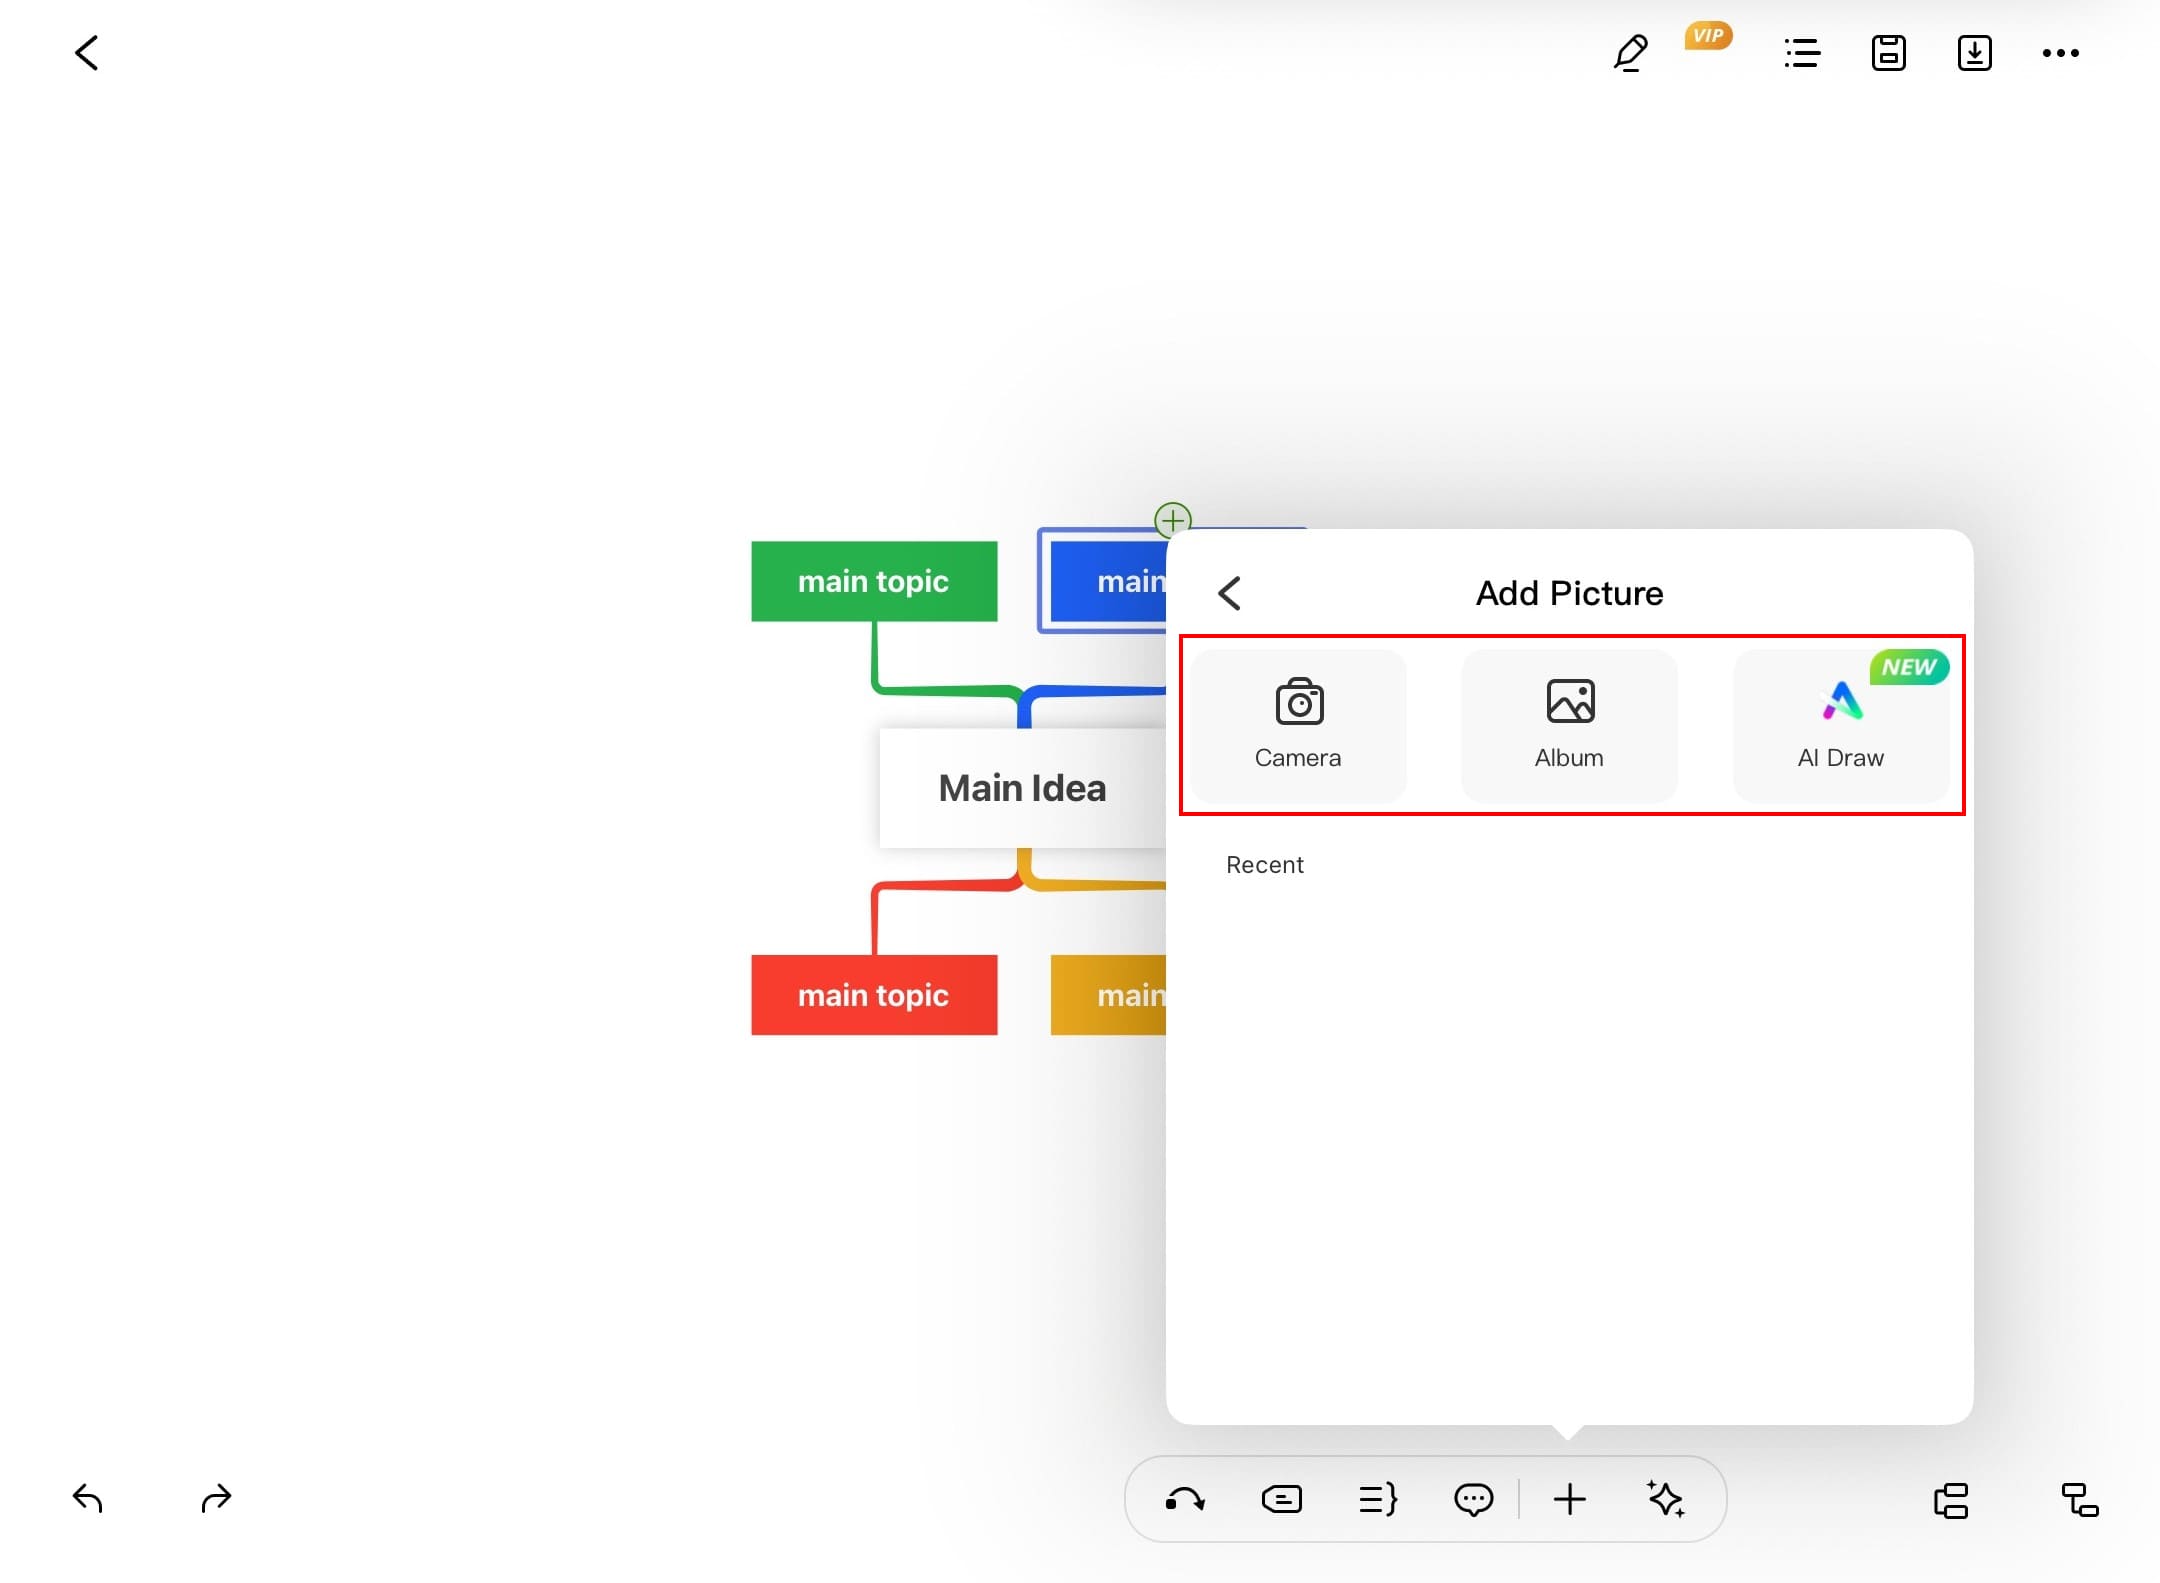Click the undo arrow
This screenshot has height=1583, width=2160.
(x=88, y=1498)
